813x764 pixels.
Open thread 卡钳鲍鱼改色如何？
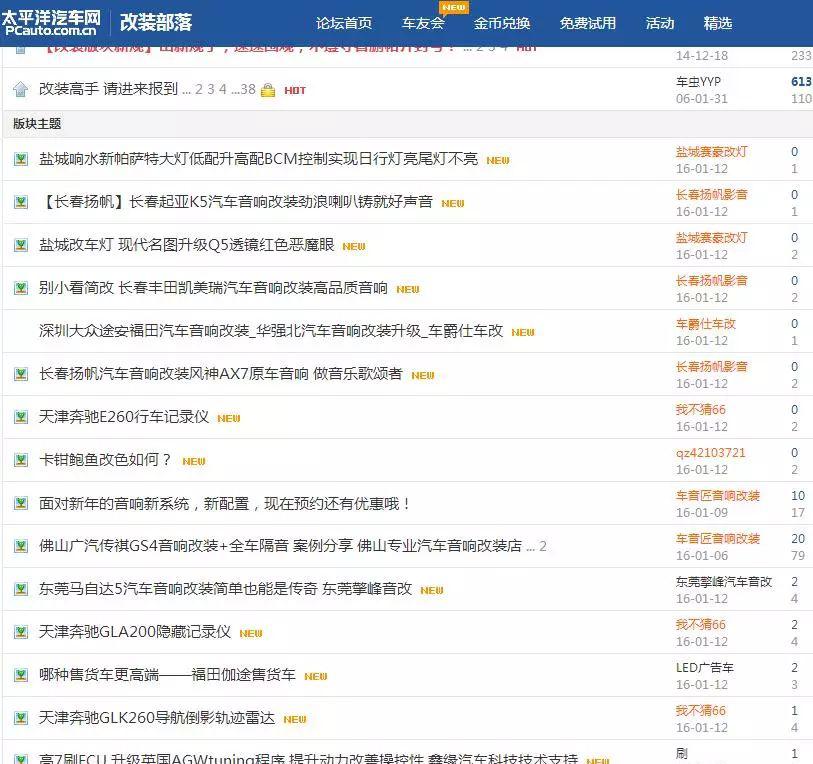tap(105, 460)
